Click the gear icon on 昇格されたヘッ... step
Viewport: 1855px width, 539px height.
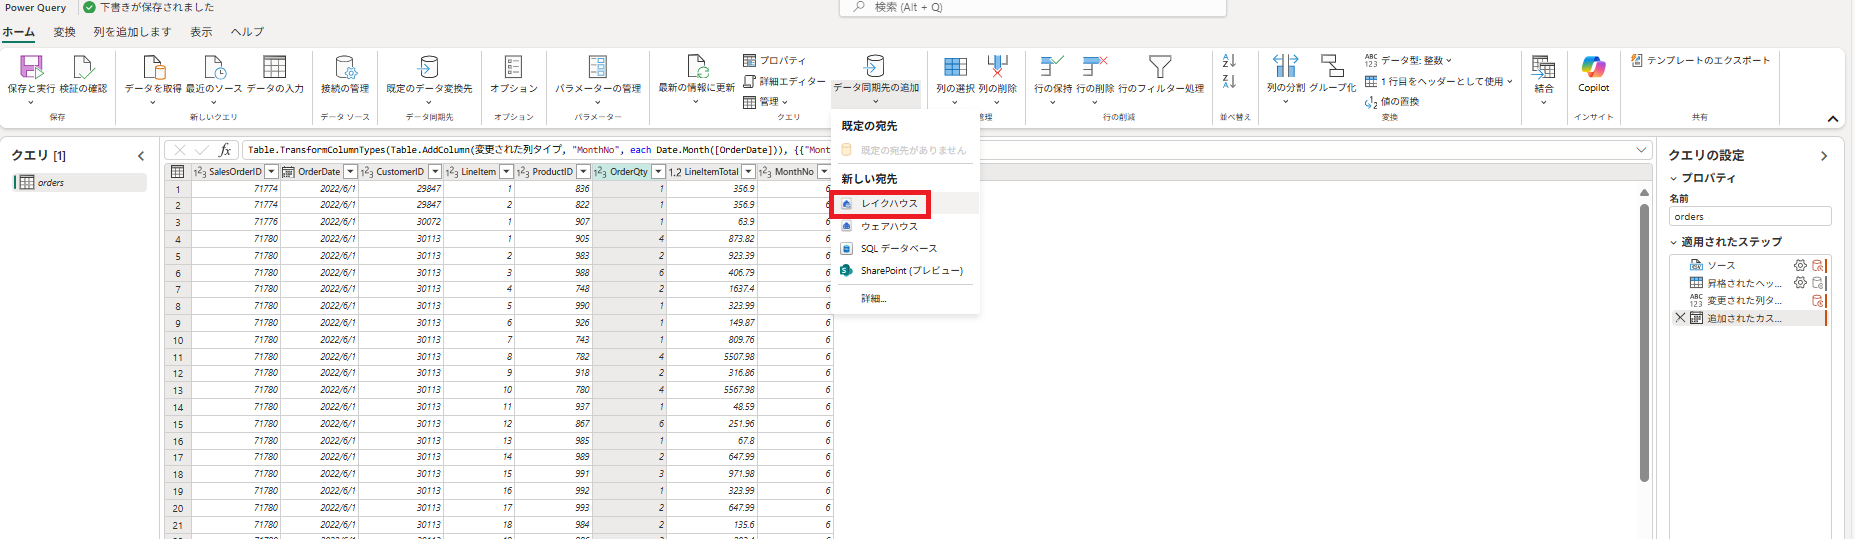[1800, 283]
